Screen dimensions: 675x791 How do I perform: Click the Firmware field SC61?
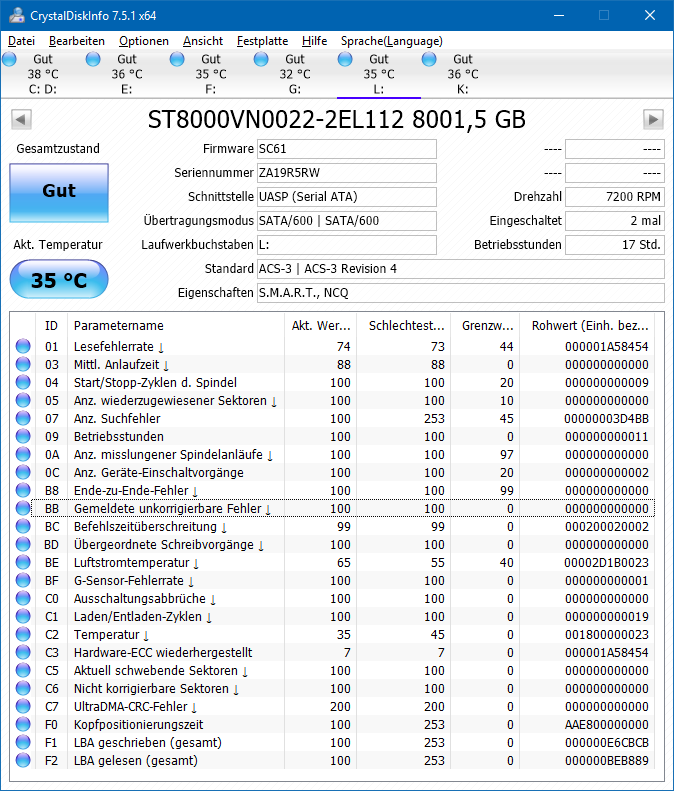click(347, 149)
